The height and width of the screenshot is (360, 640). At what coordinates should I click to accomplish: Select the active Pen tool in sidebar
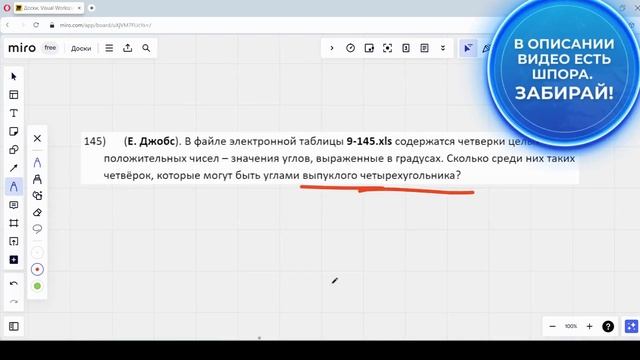pos(13,187)
